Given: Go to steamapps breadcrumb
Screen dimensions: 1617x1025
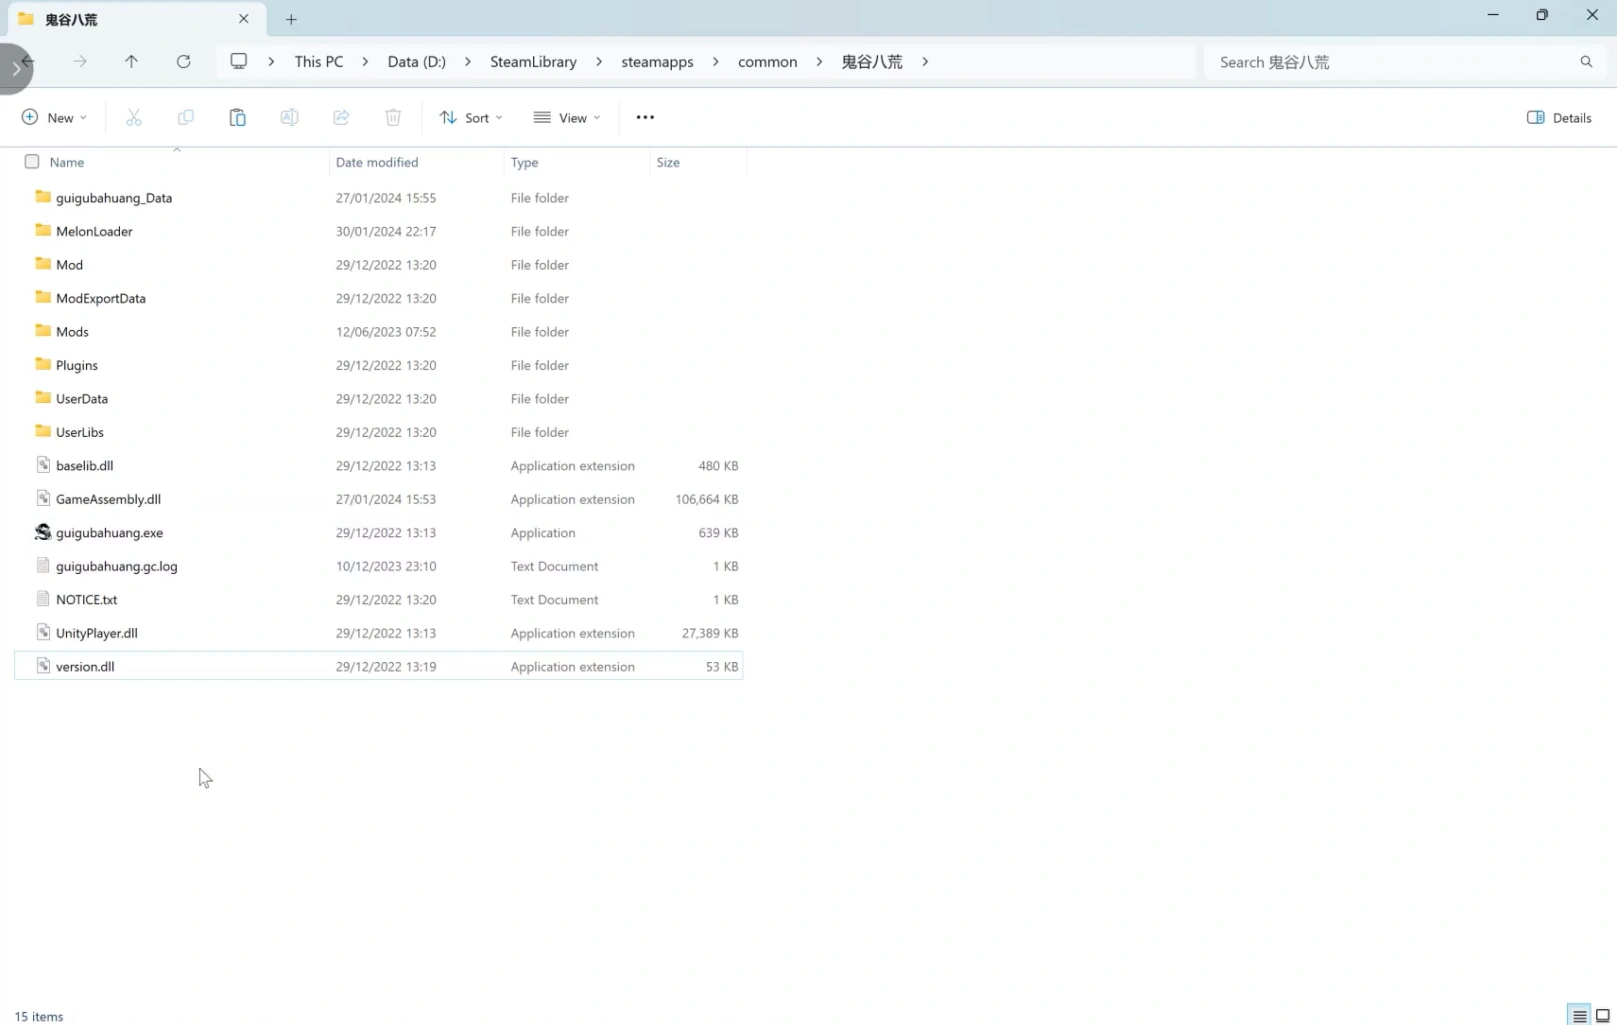Looking at the screenshot, I should 657,62.
